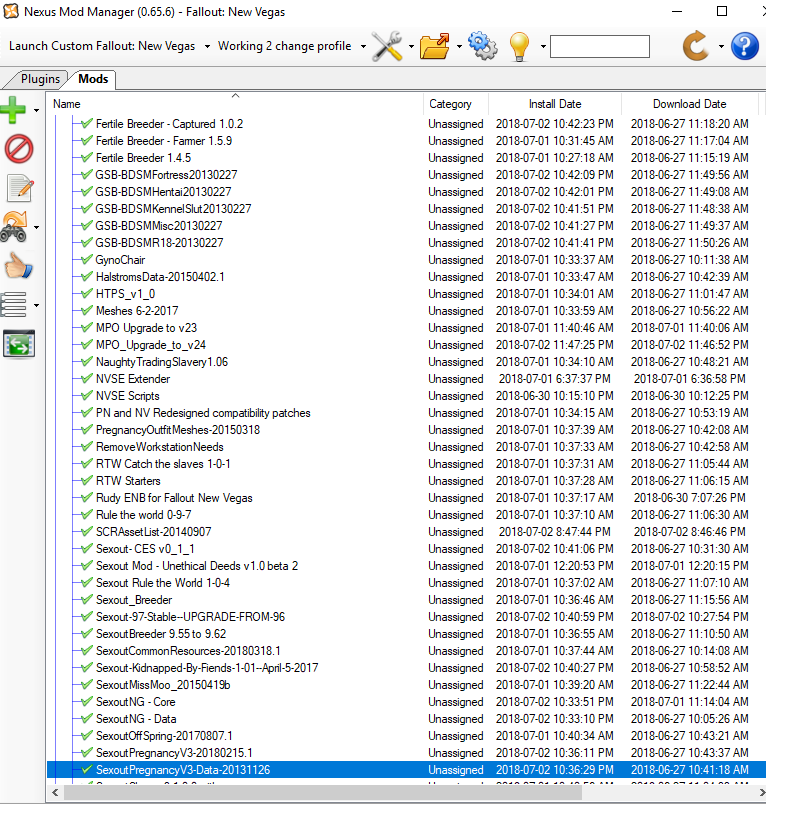
Task: Click the lightbulb tips icon
Action: click(x=519, y=46)
